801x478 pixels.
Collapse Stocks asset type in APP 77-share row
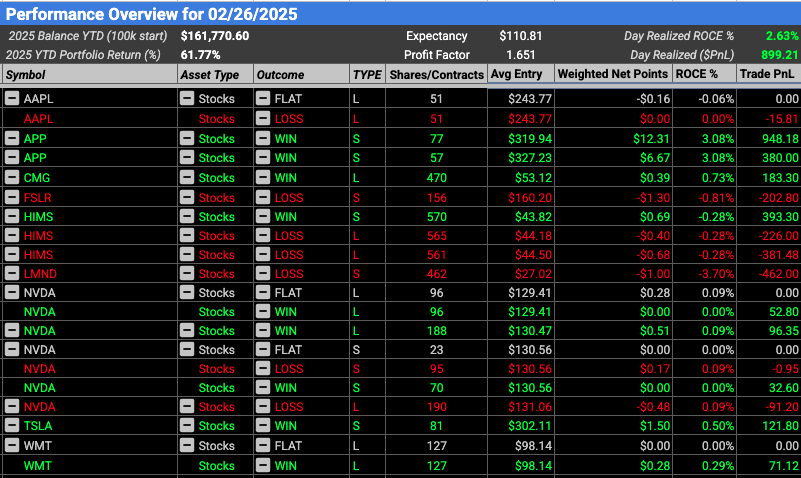[x=187, y=138]
